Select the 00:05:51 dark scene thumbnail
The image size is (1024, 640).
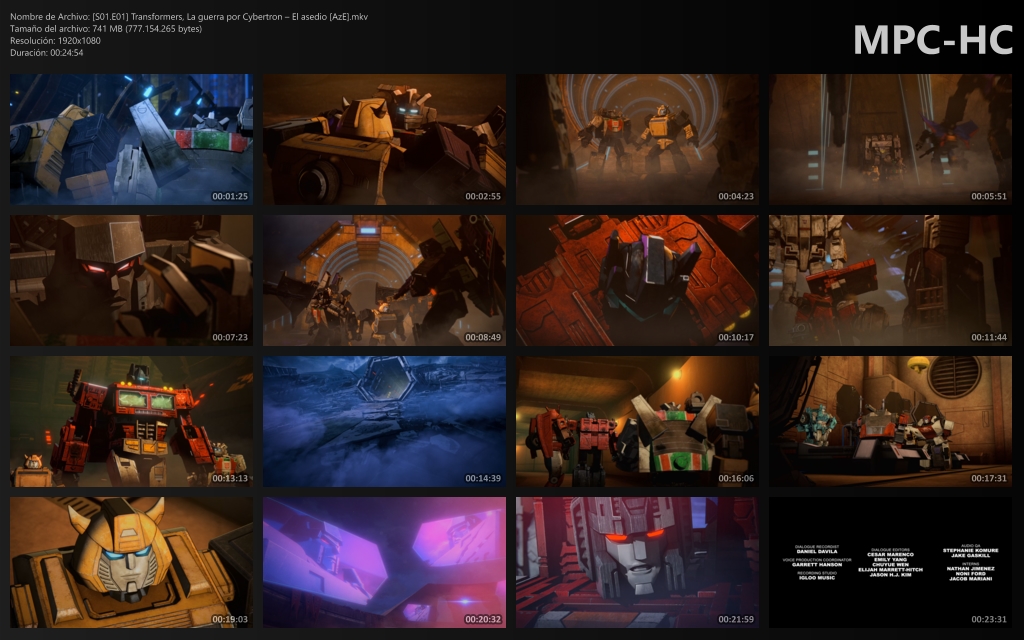(890, 138)
